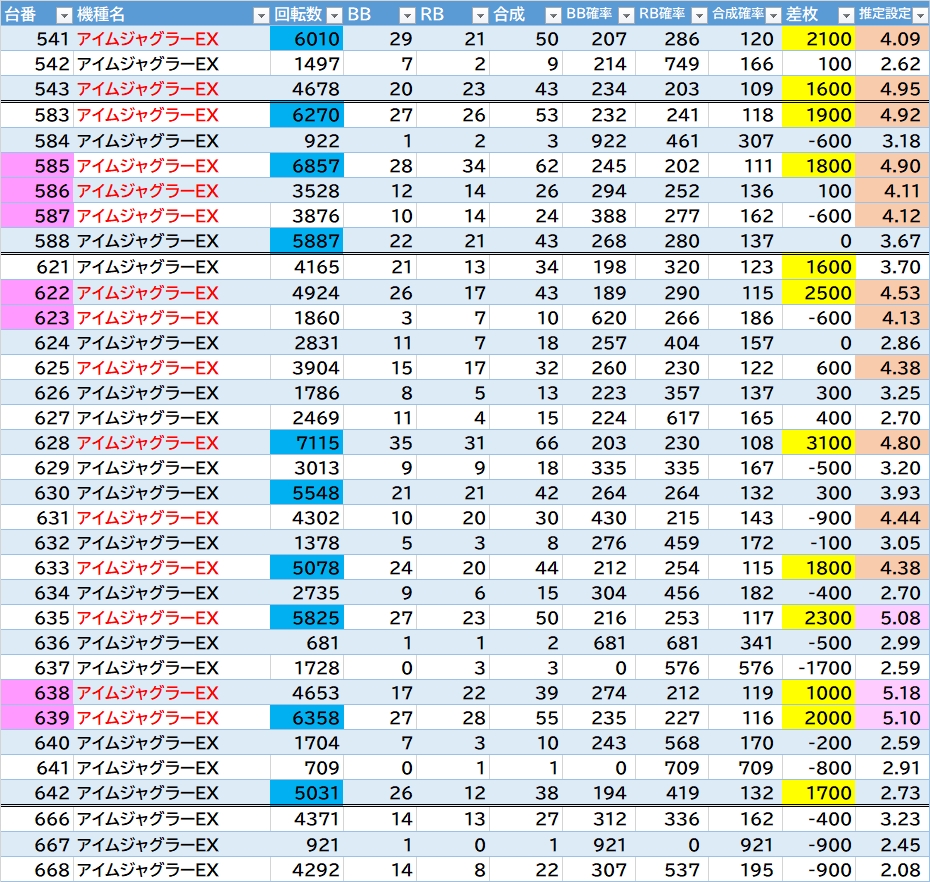Select the pink machine number cell 623

click(x=37, y=317)
